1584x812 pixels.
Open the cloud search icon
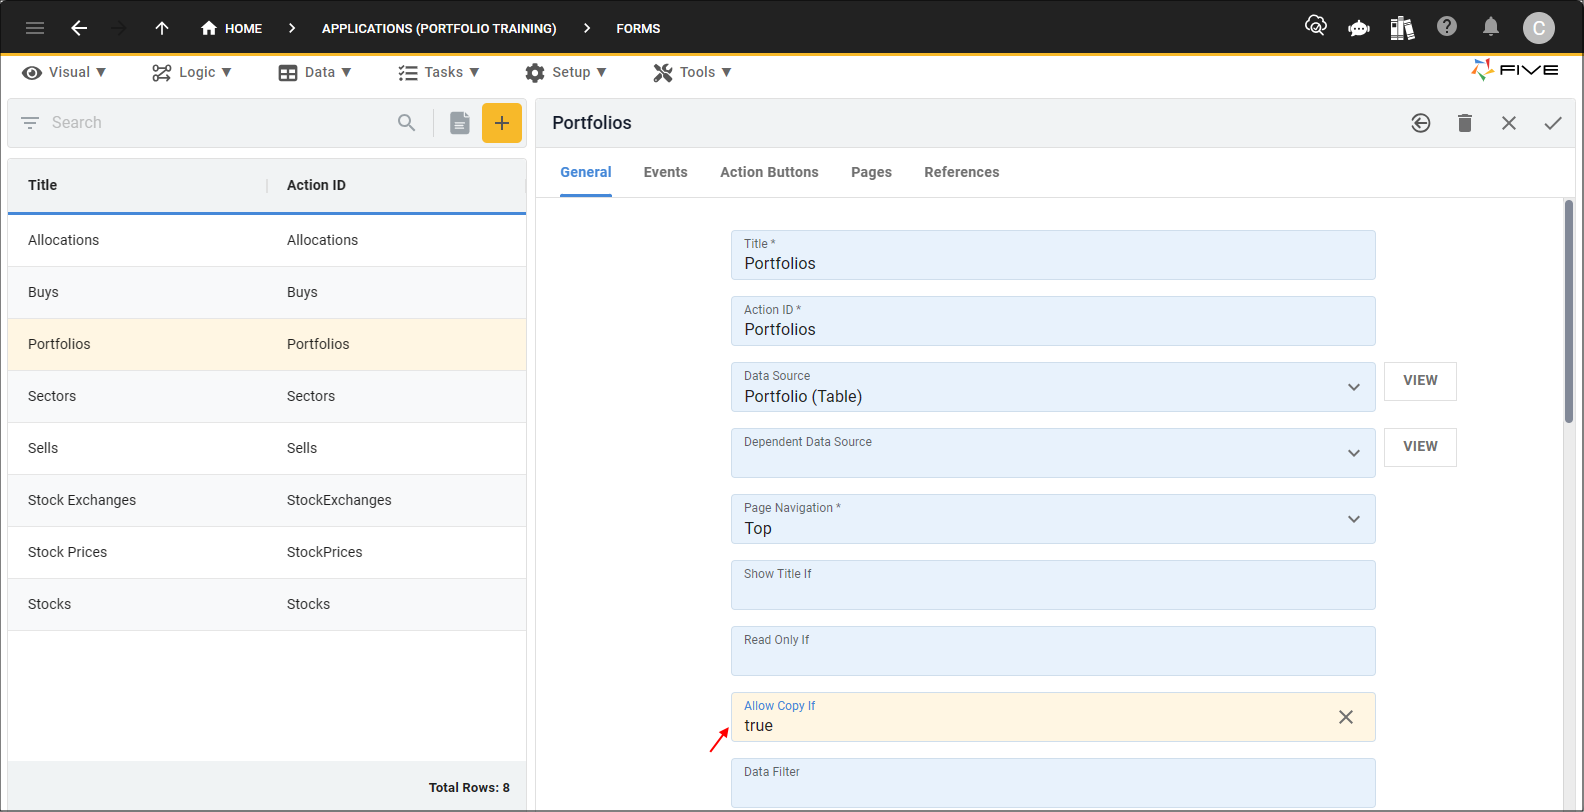point(1316,26)
